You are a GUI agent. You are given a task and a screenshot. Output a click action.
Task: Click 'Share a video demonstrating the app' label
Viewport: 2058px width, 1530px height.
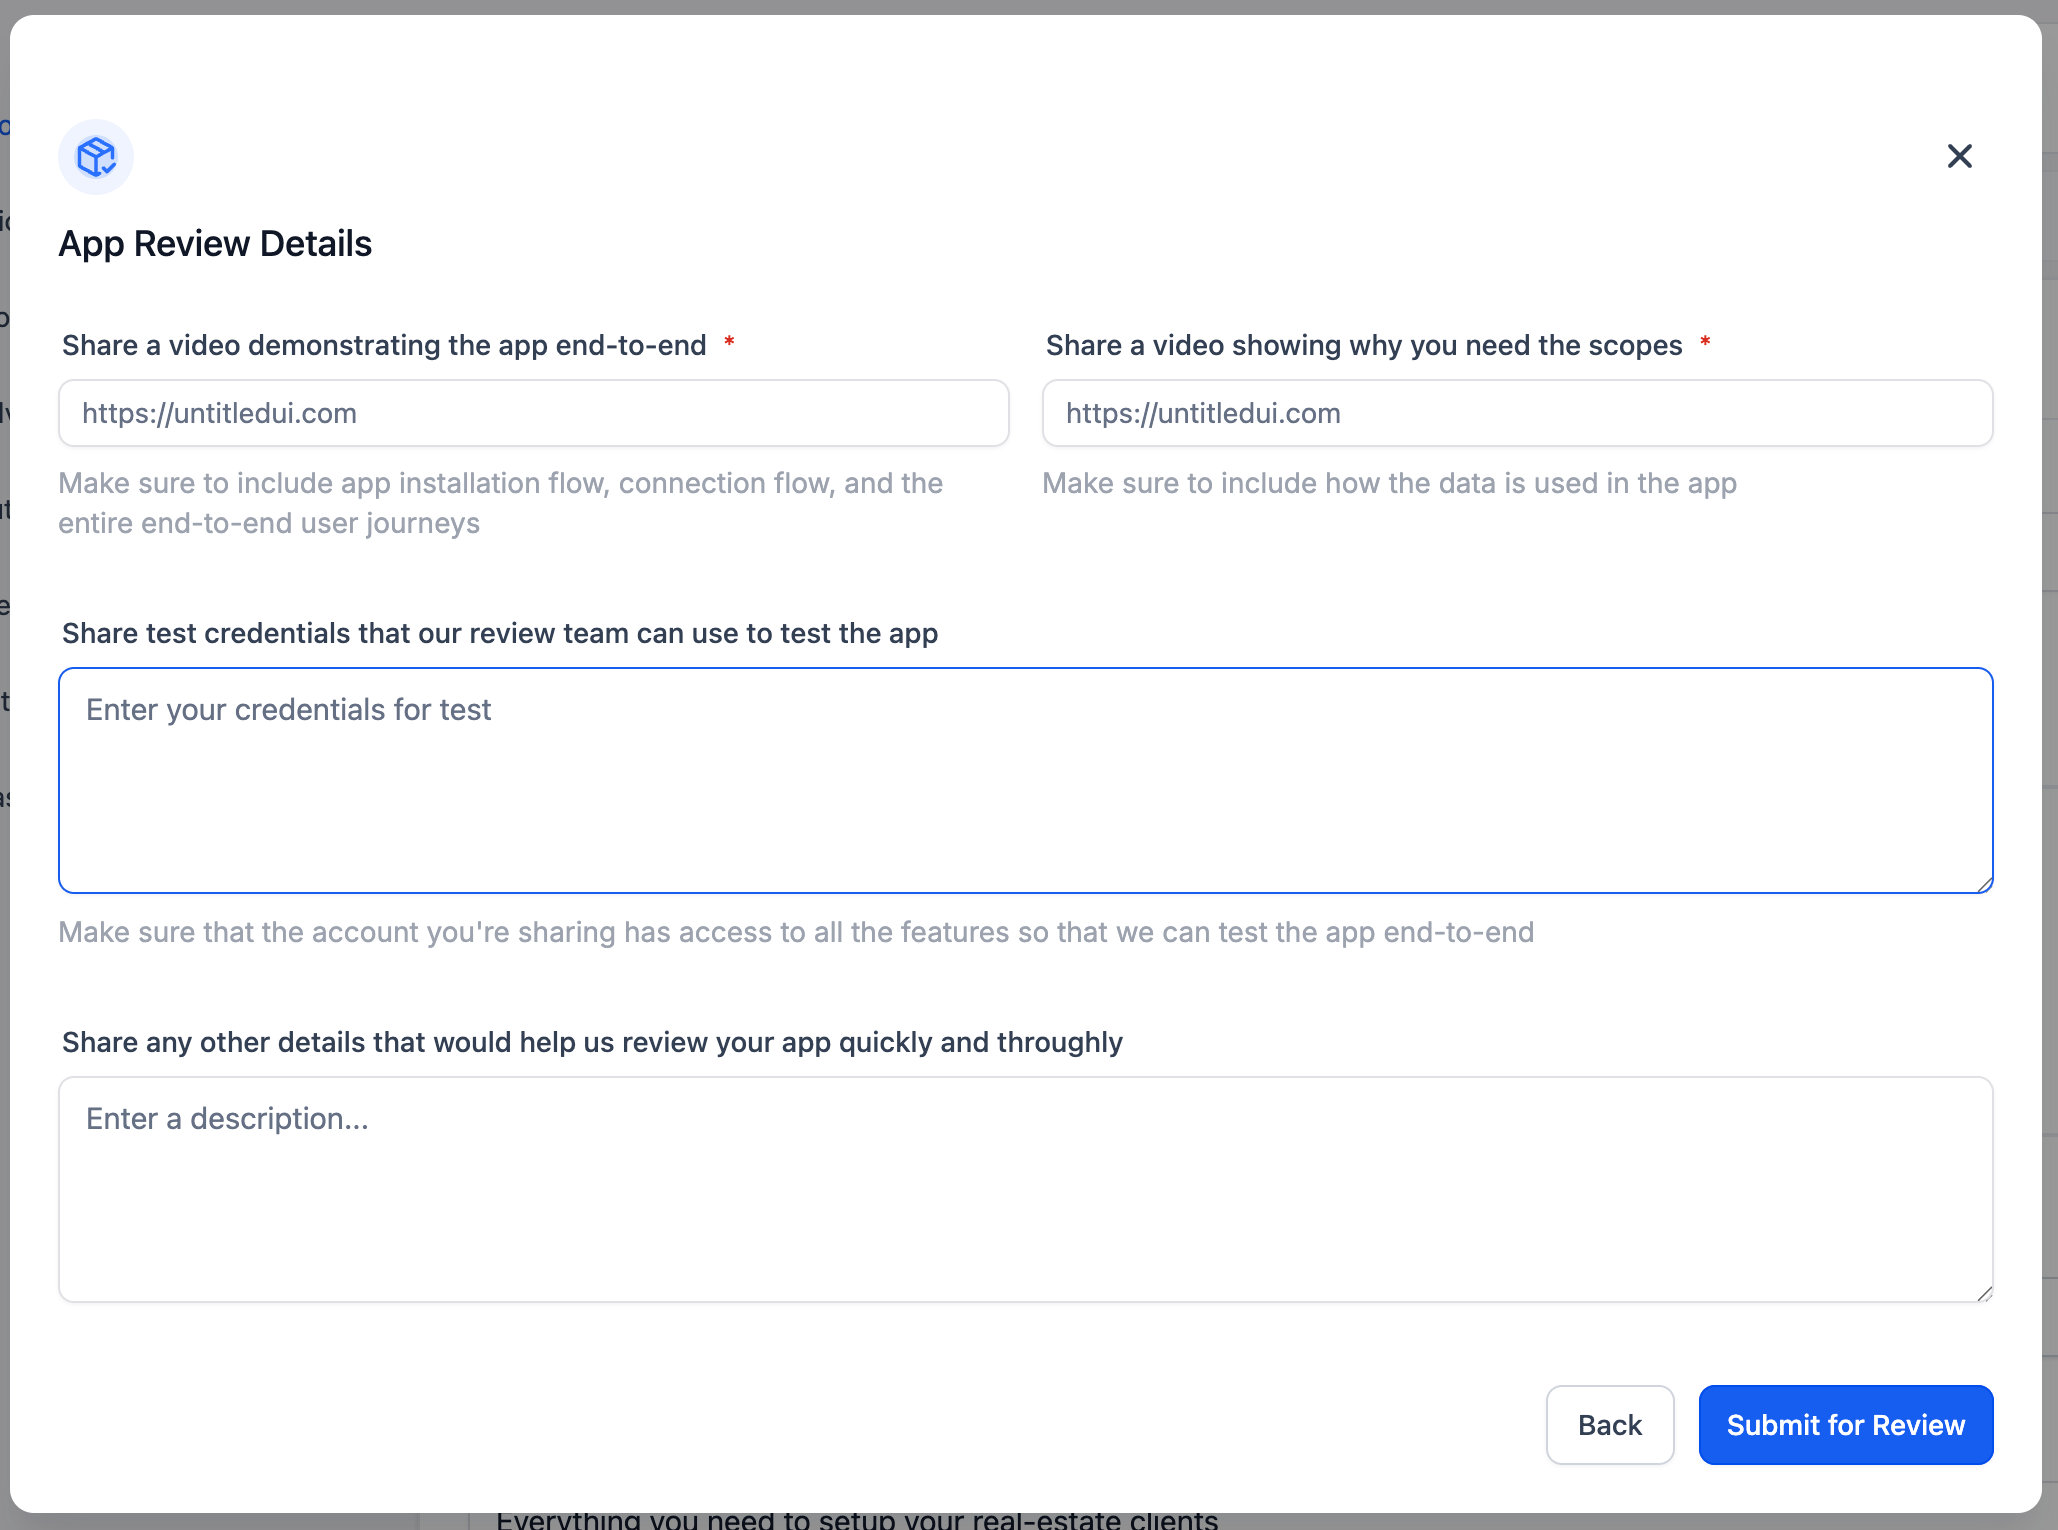pyautogui.click(x=384, y=345)
